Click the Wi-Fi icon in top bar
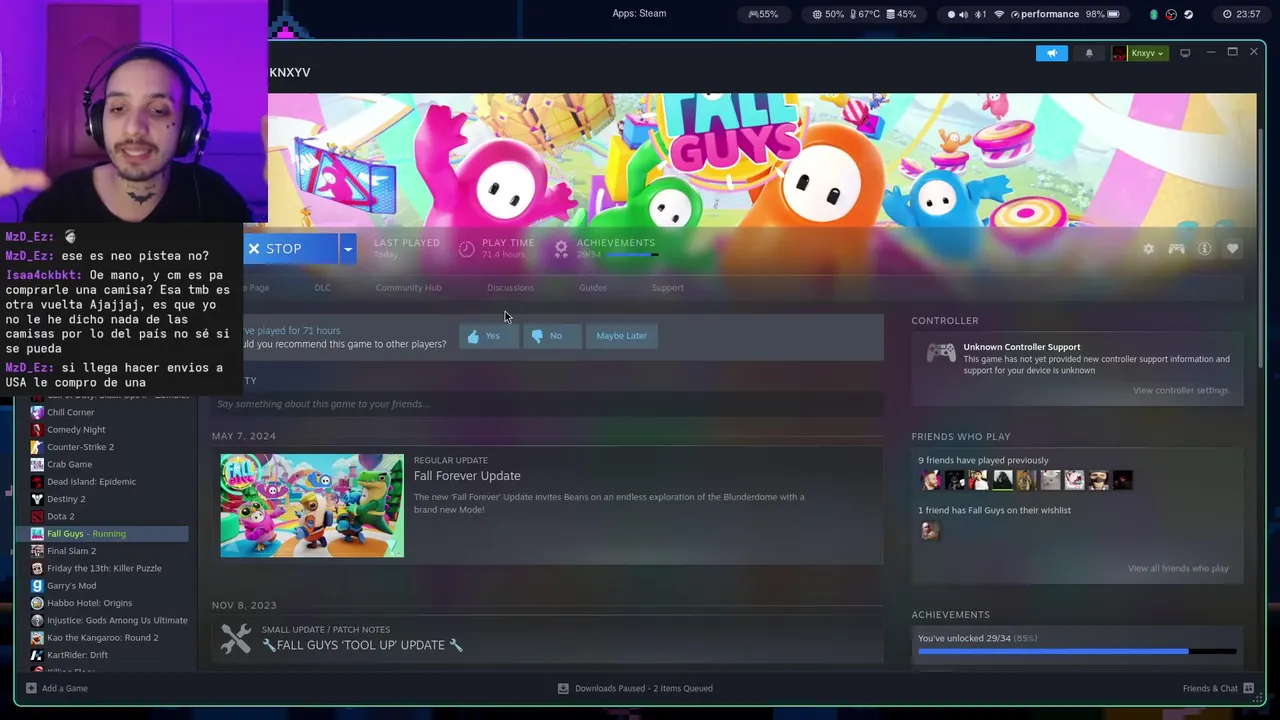Image resolution: width=1280 pixels, height=720 pixels. point(998,14)
